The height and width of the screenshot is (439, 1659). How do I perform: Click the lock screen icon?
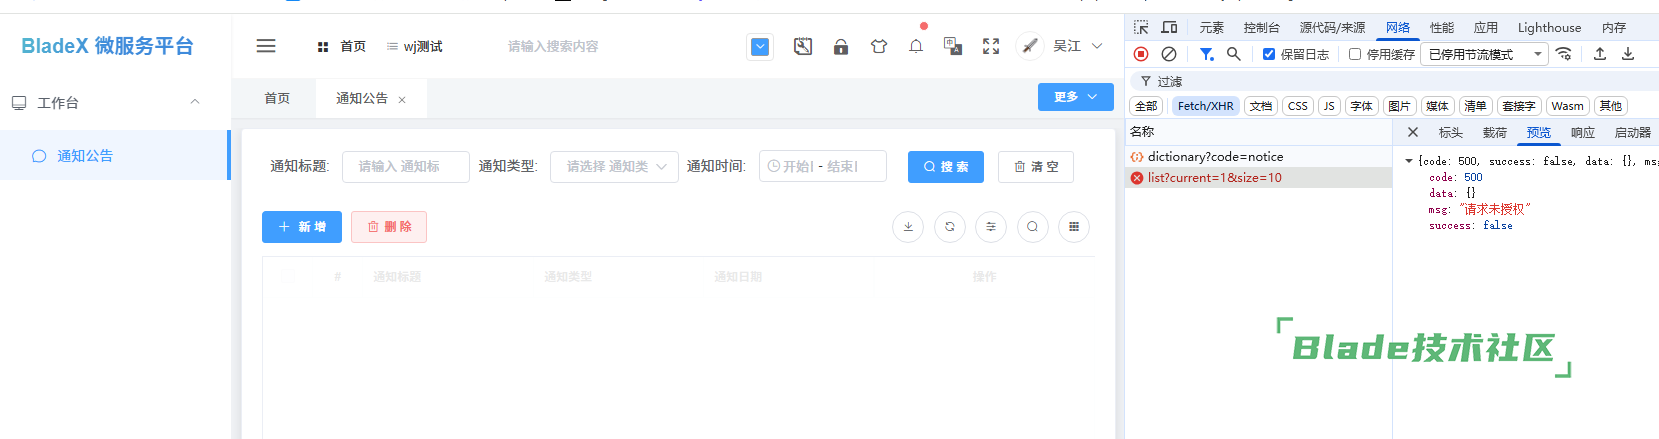[x=841, y=46]
